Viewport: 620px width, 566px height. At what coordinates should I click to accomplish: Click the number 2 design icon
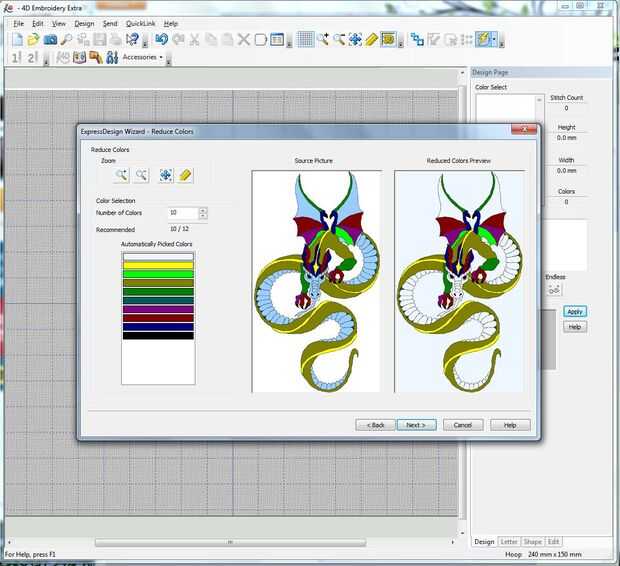coord(32,57)
